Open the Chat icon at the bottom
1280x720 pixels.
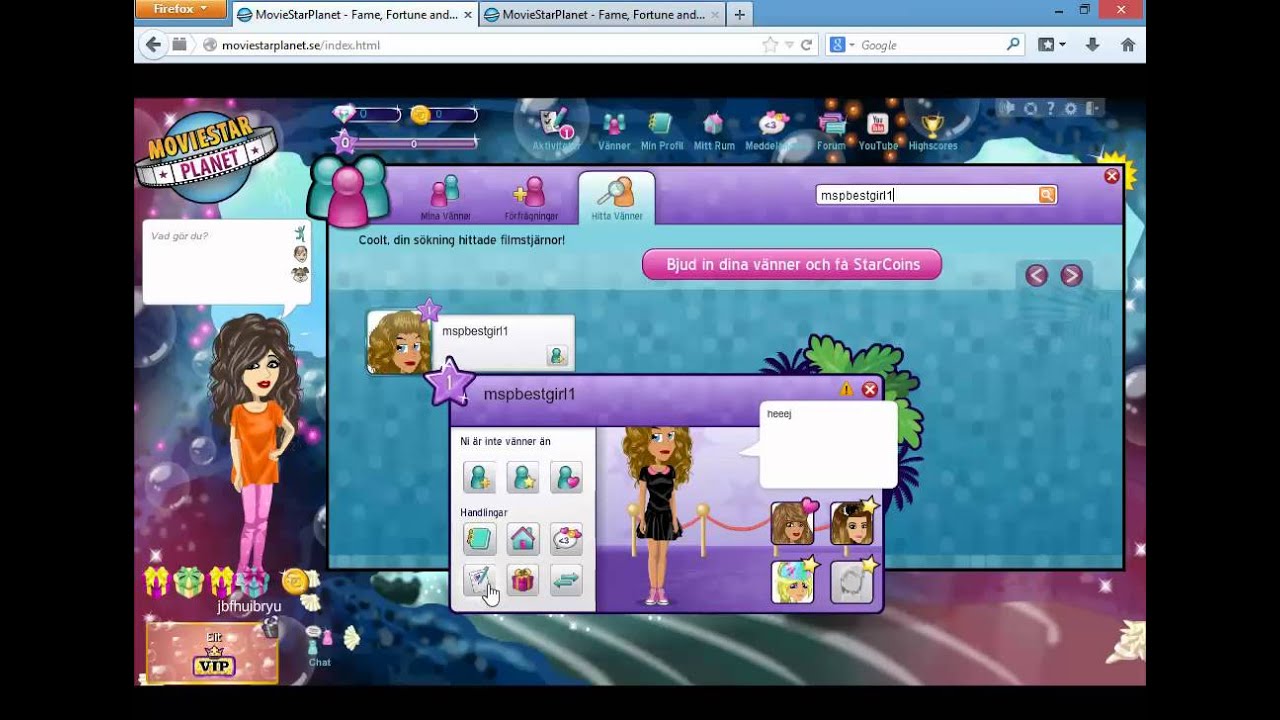tap(320, 646)
